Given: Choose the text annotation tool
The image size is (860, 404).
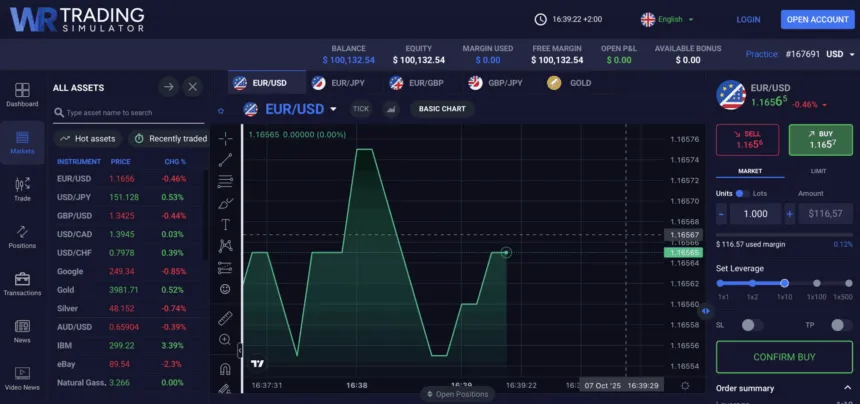Looking at the screenshot, I should point(225,225).
